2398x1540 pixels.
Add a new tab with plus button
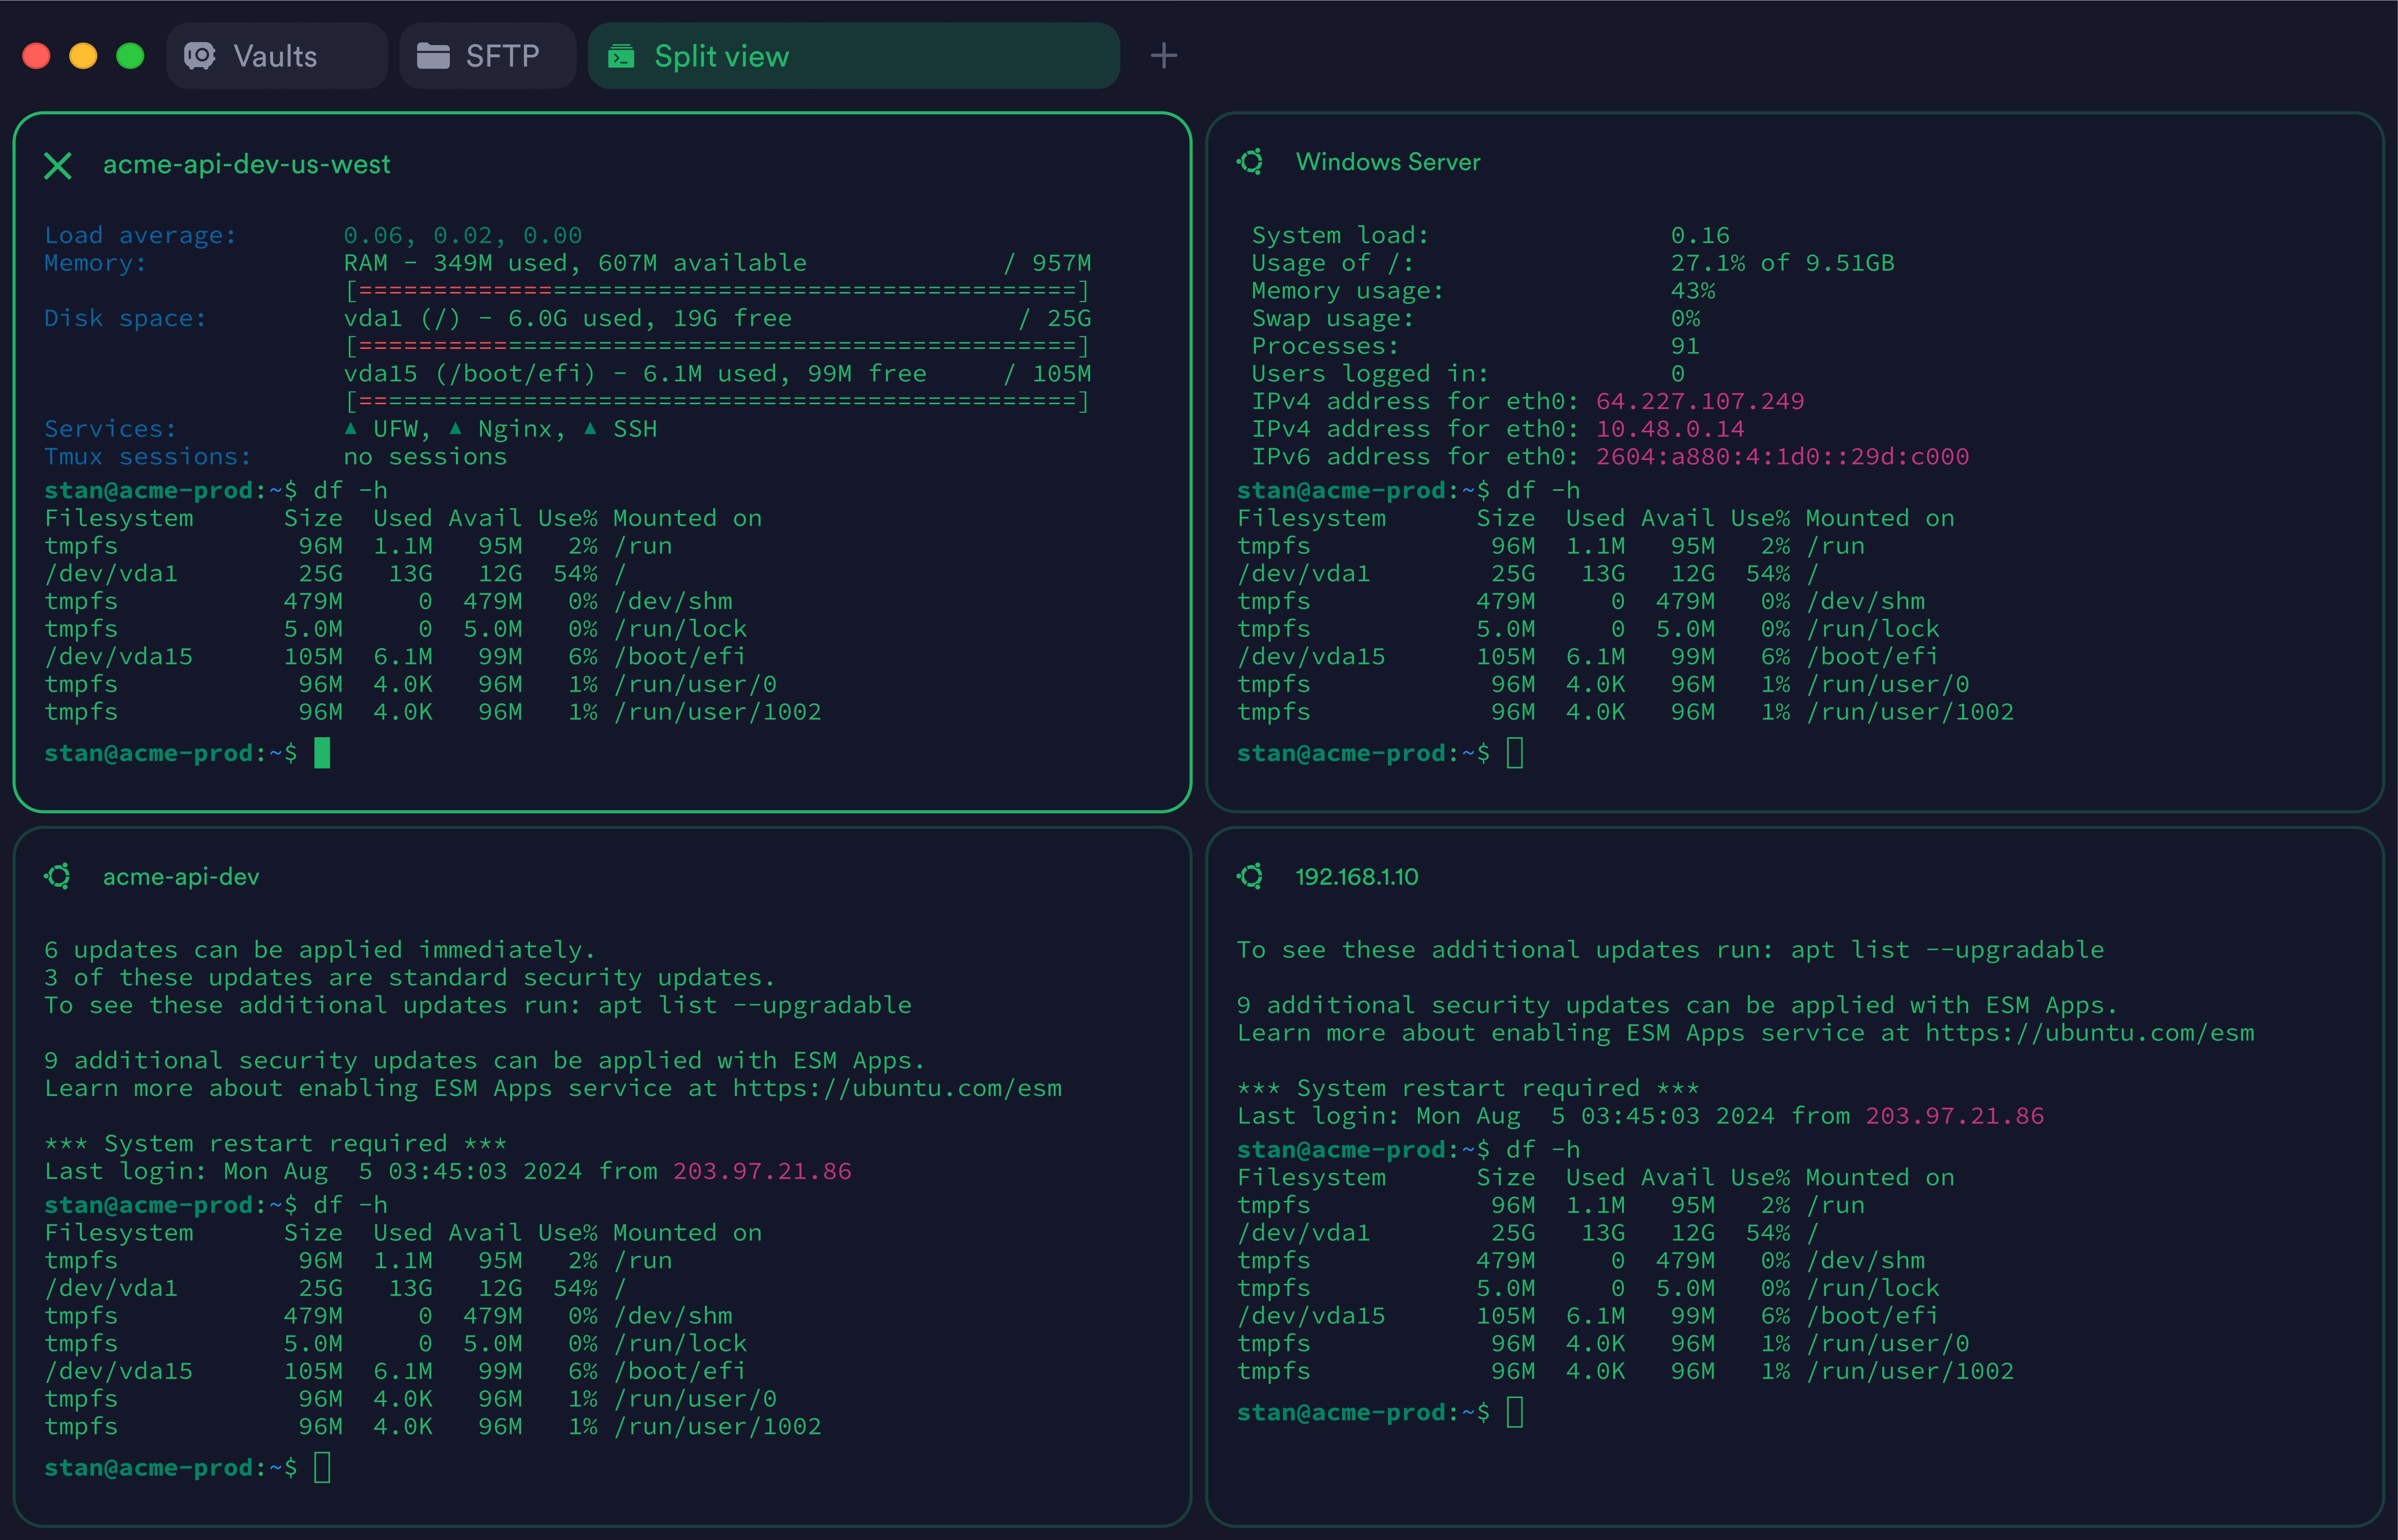pos(1163,56)
